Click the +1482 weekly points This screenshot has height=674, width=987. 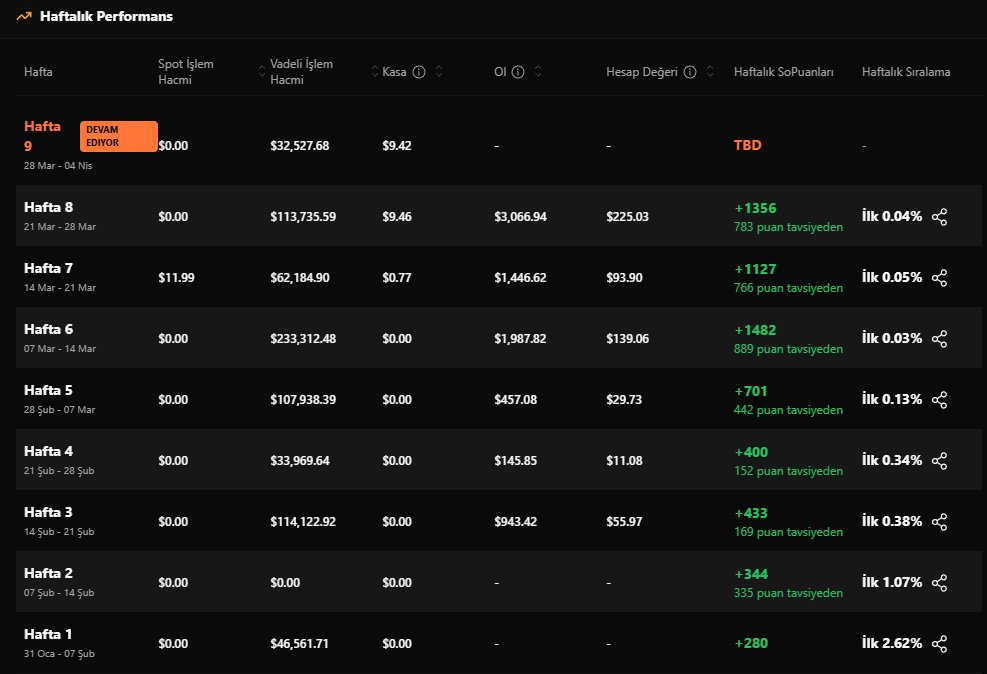(755, 330)
